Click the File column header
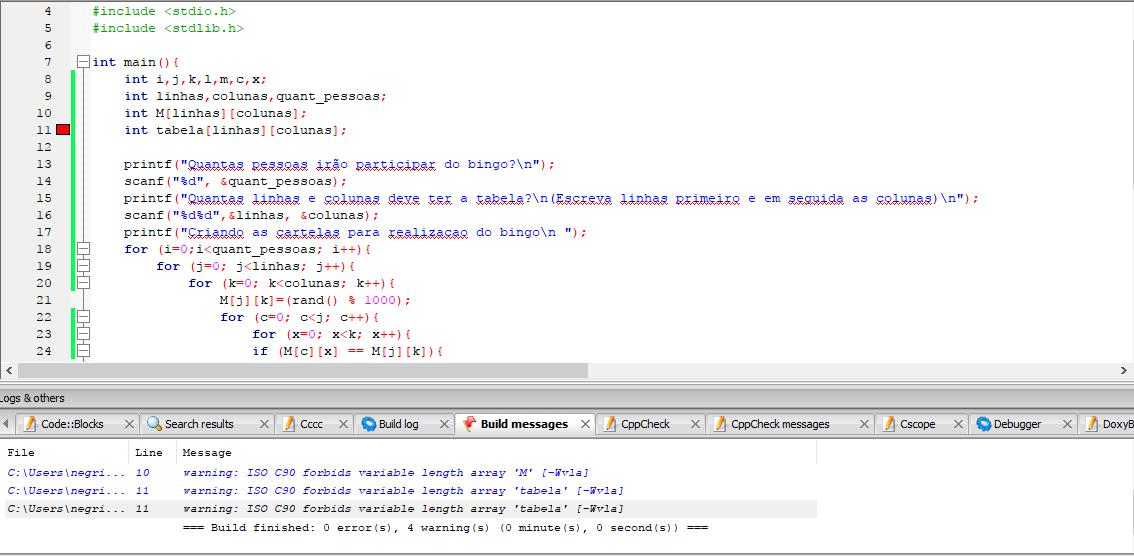1134x556 pixels. (x=67, y=453)
